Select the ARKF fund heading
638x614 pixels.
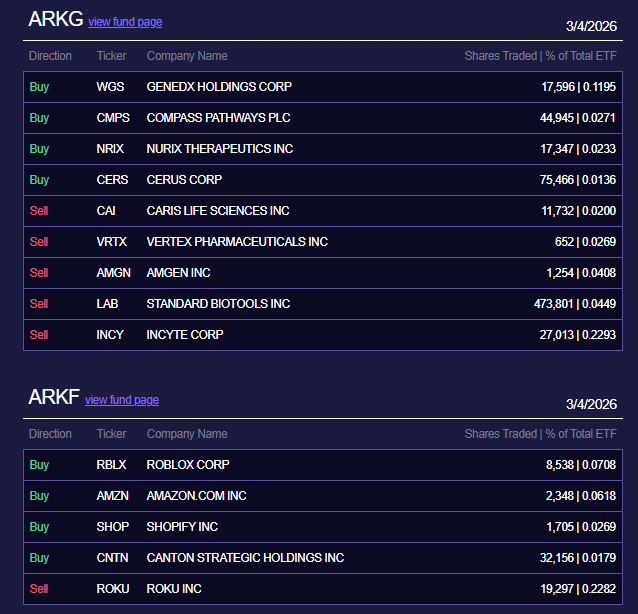click(54, 397)
